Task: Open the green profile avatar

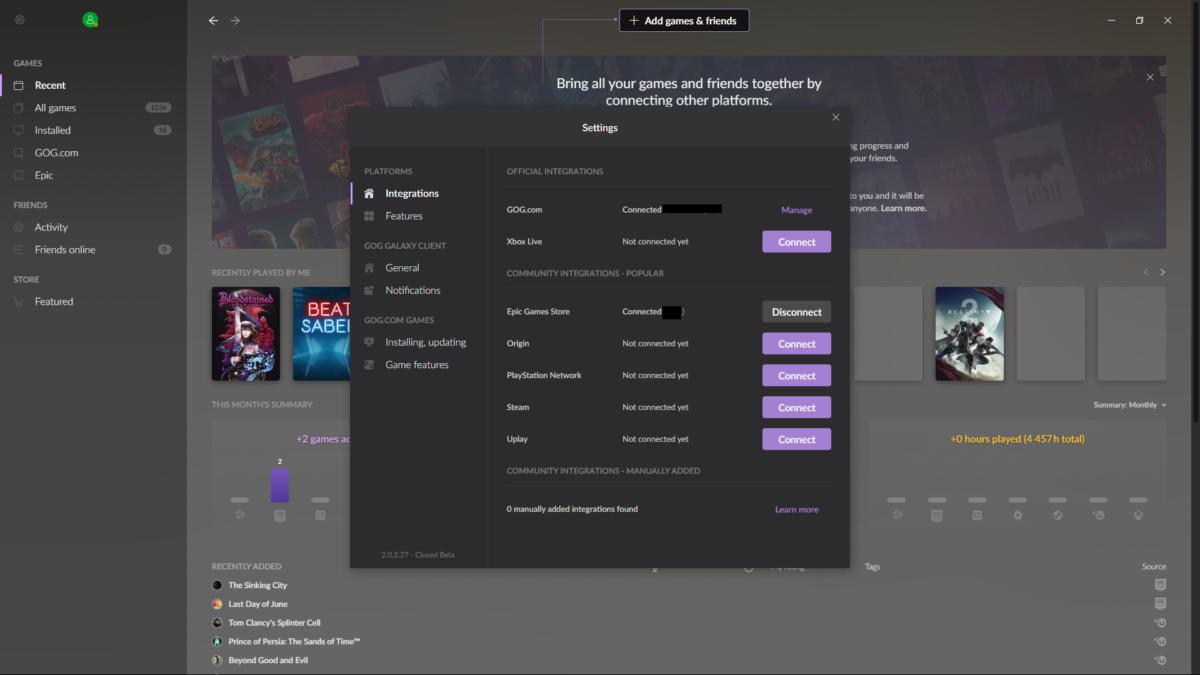Action: pos(90,20)
